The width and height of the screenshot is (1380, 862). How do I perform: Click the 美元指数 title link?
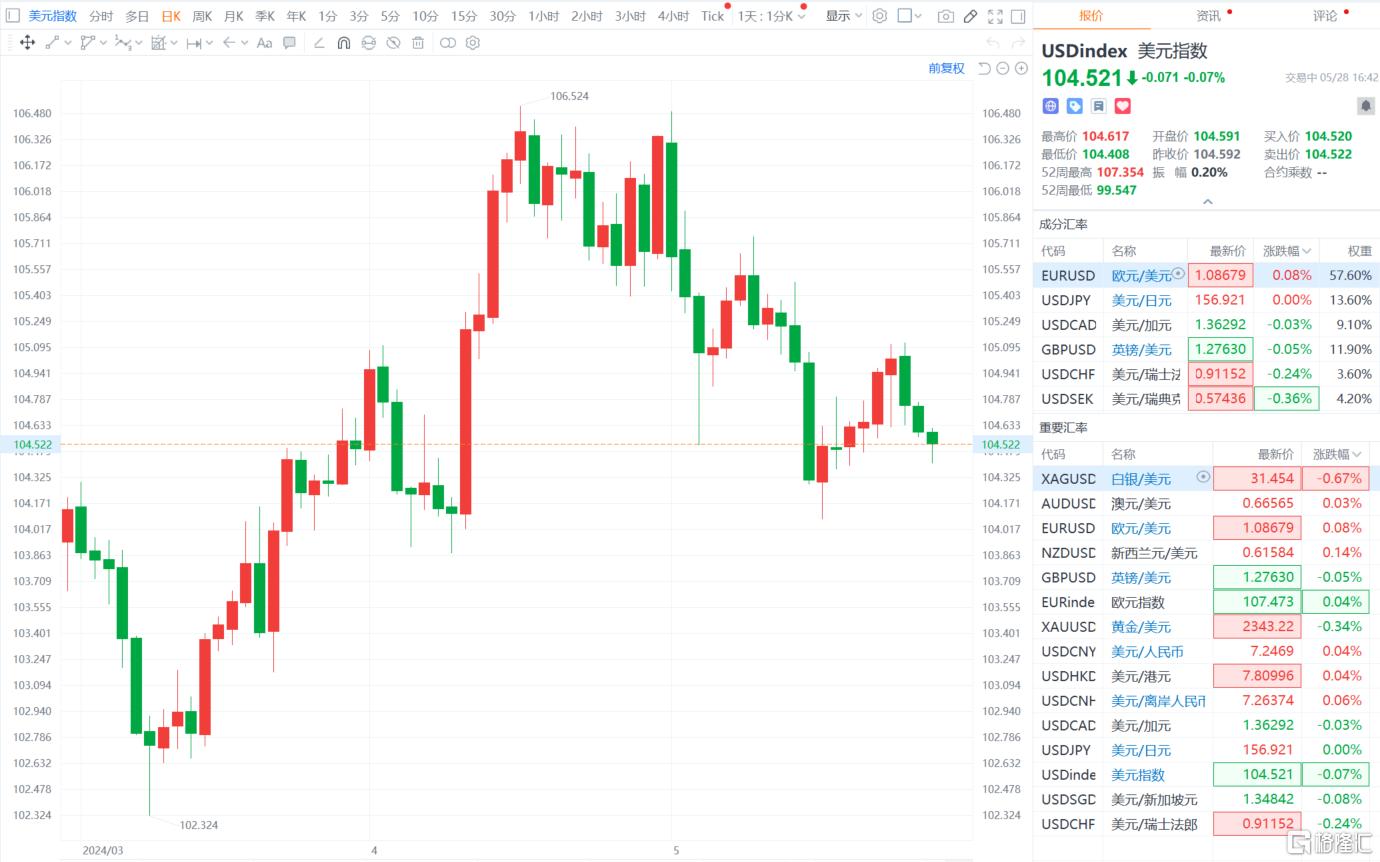53,16
